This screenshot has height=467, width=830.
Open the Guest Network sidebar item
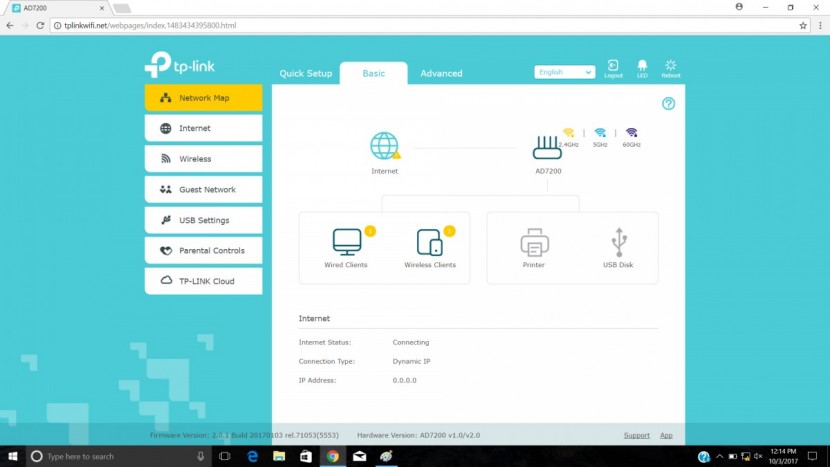[x=203, y=190]
